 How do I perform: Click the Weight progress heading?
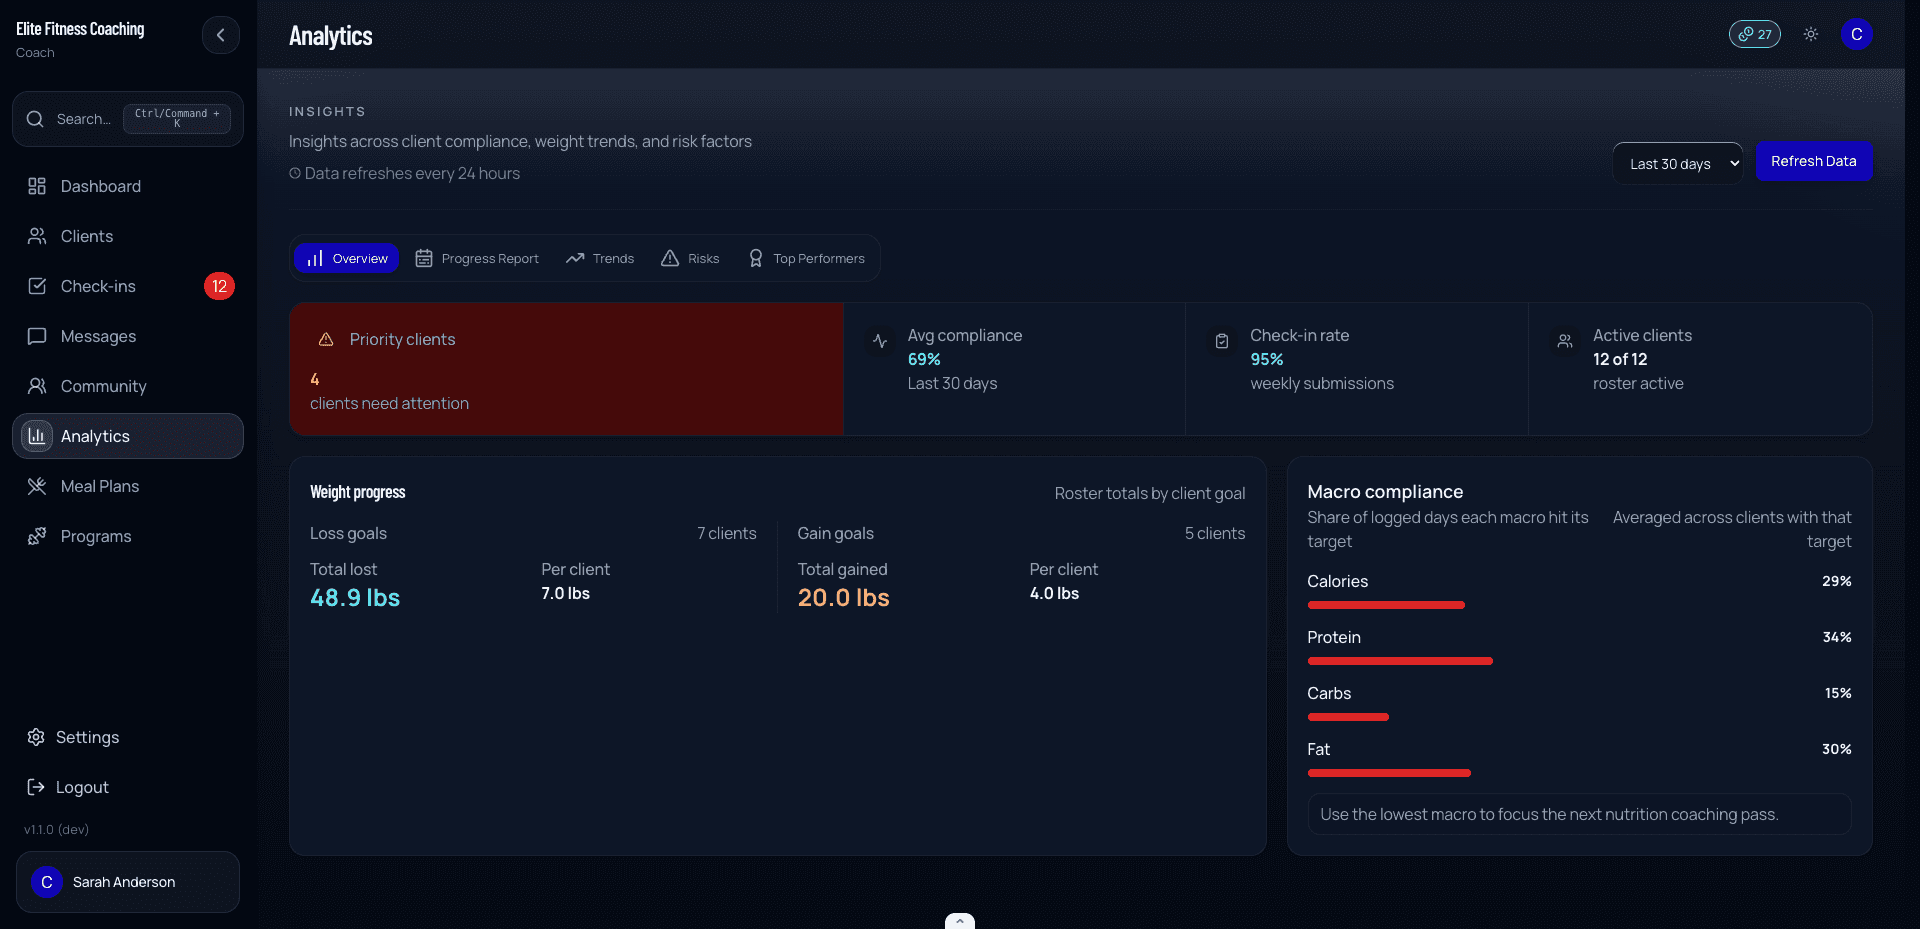pos(358,492)
